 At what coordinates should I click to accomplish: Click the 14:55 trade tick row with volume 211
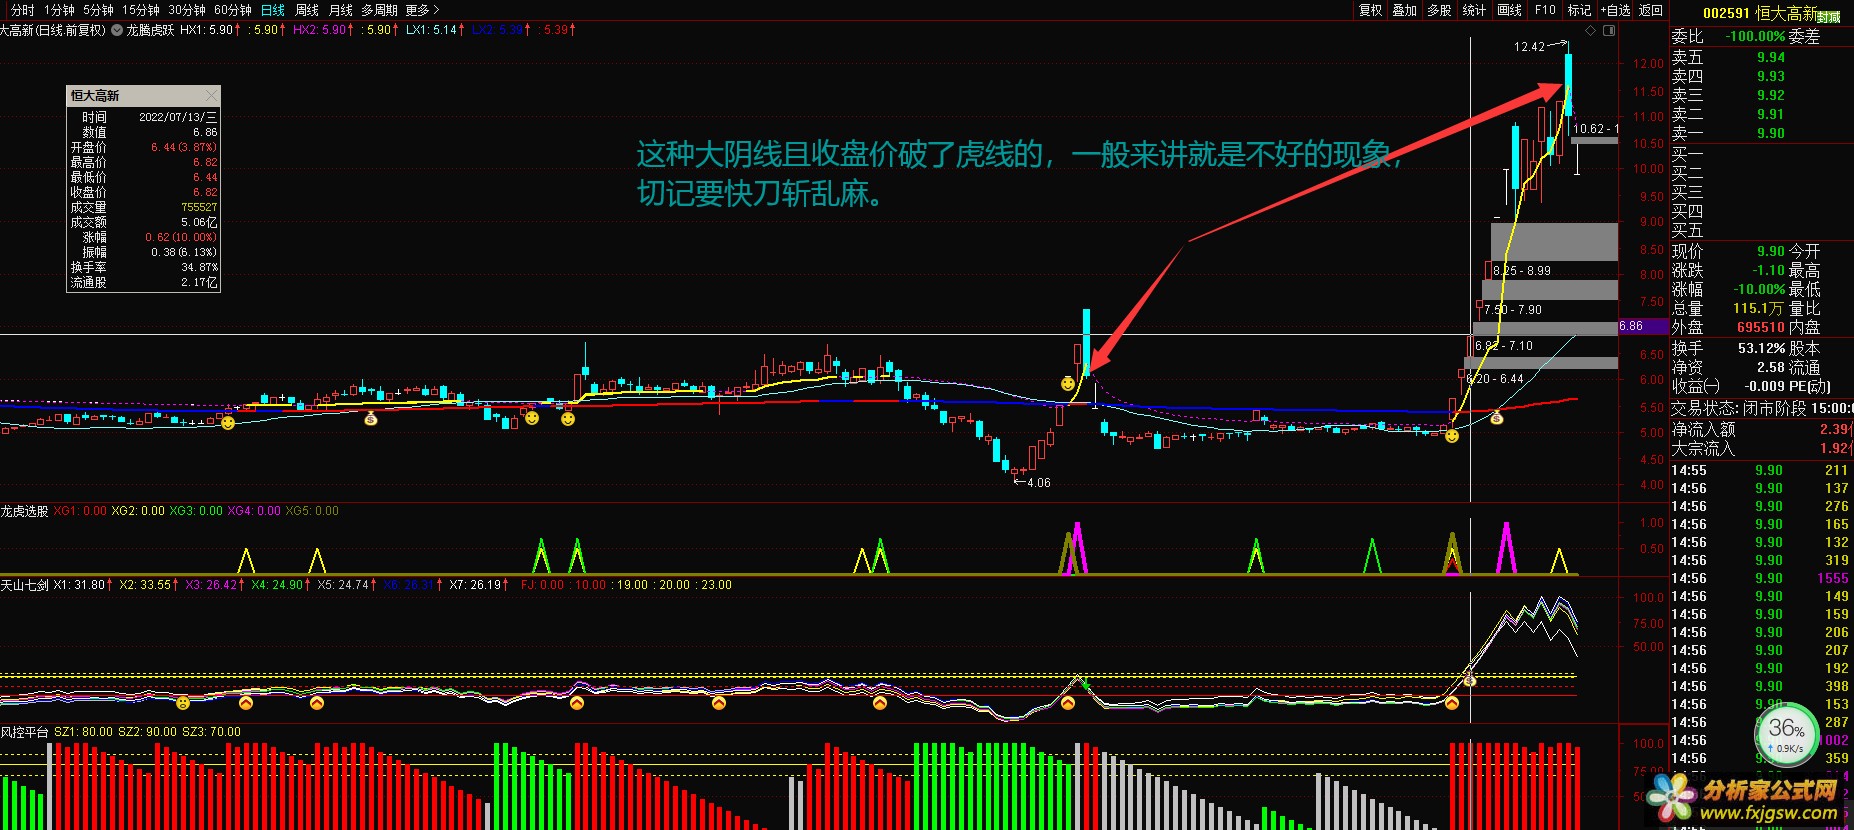coord(1761,470)
